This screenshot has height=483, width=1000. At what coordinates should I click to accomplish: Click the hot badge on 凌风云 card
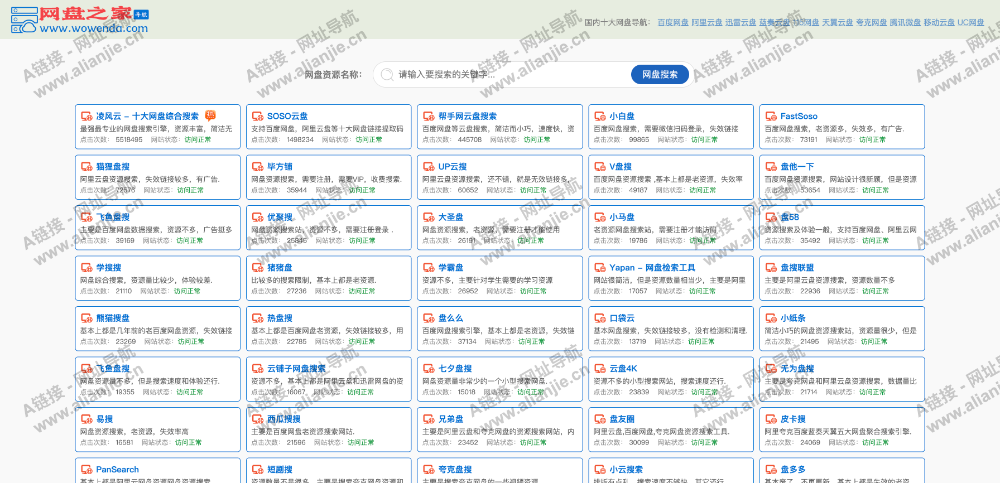[210, 115]
